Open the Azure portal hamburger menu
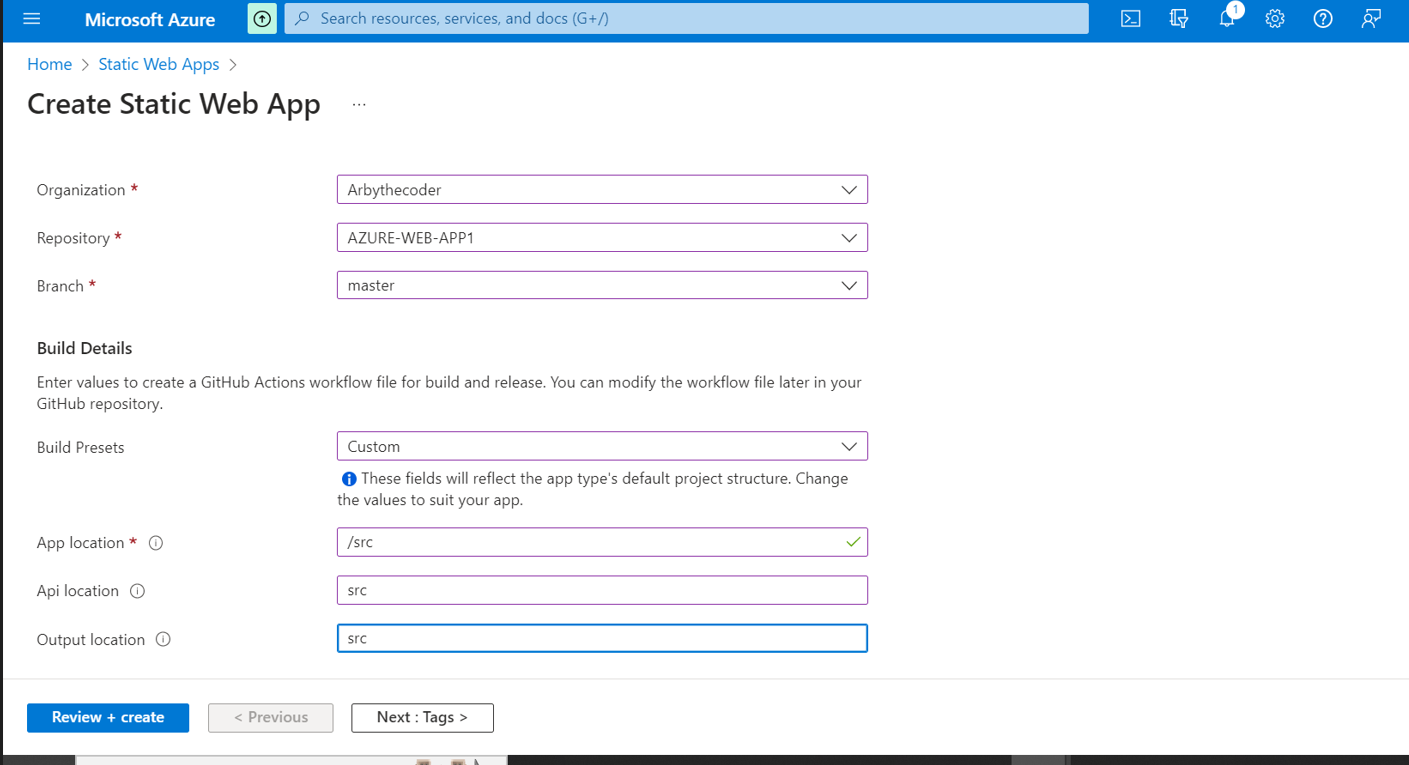1409x765 pixels. tap(32, 19)
